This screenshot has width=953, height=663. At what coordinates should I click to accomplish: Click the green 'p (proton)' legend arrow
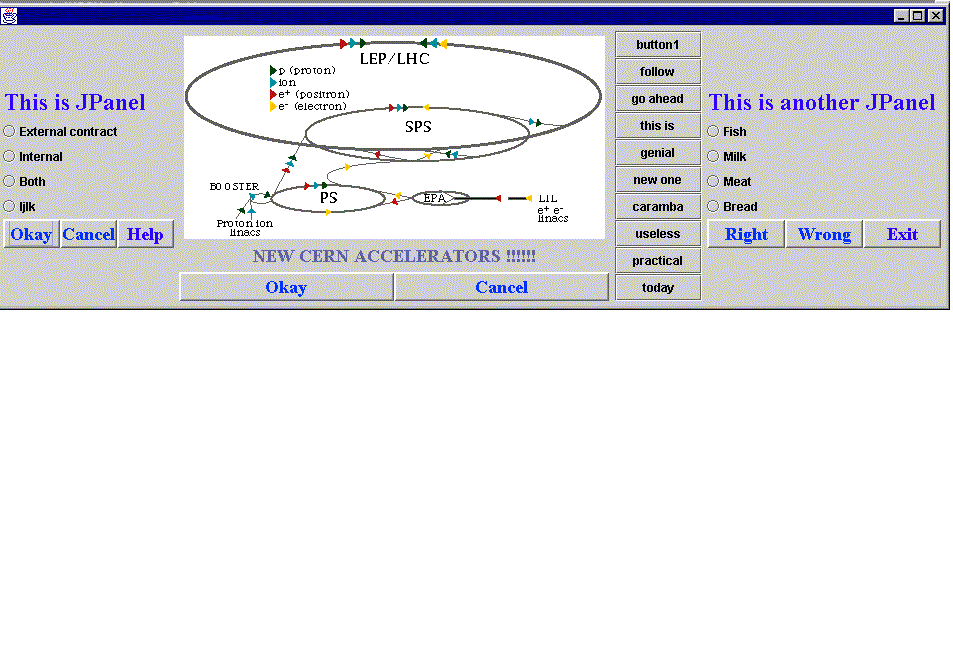(x=274, y=70)
